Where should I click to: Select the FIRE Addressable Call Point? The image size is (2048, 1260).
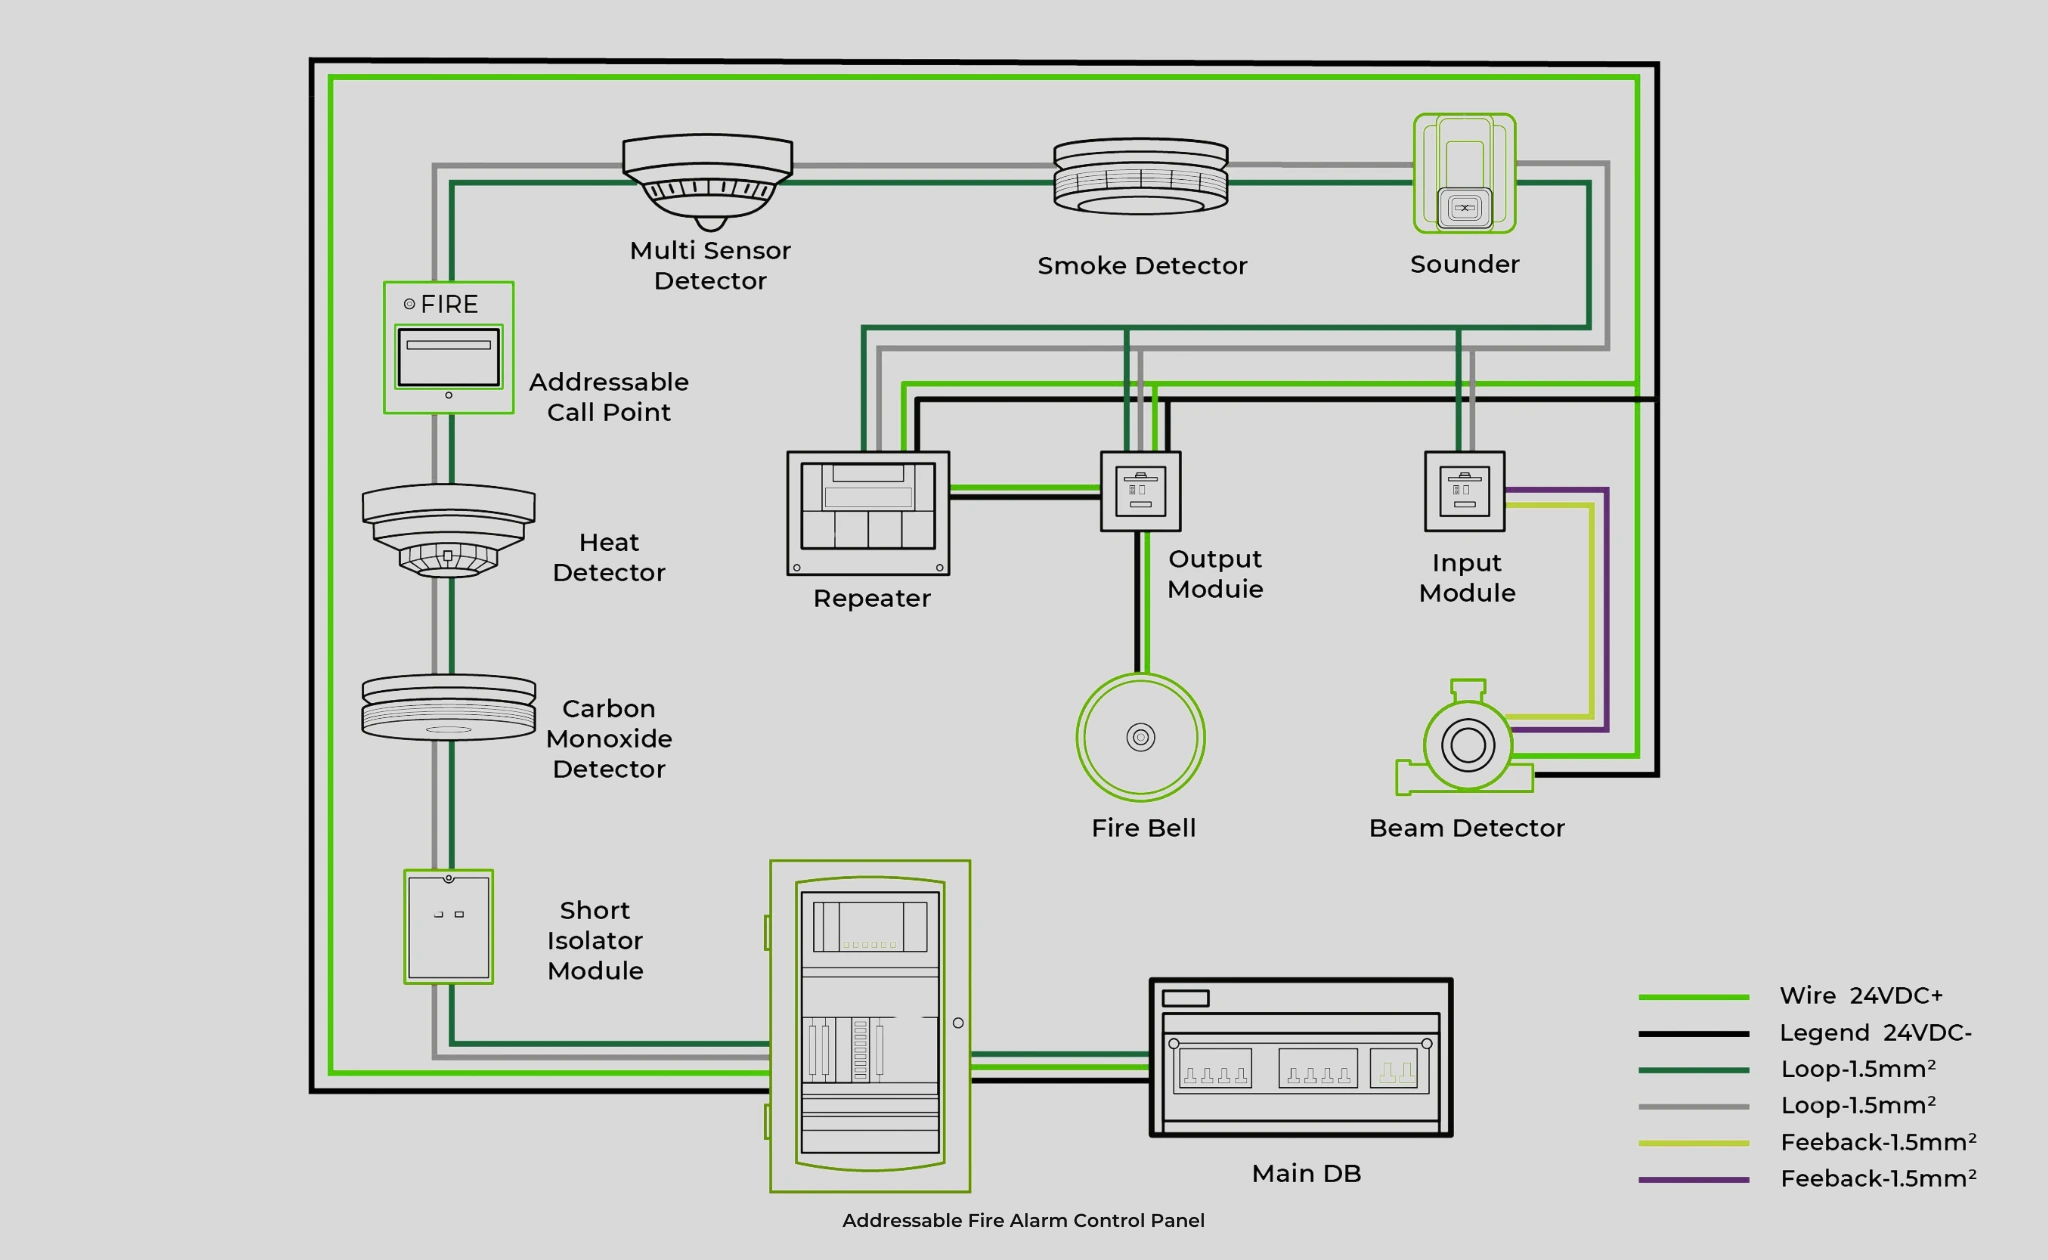coord(449,347)
